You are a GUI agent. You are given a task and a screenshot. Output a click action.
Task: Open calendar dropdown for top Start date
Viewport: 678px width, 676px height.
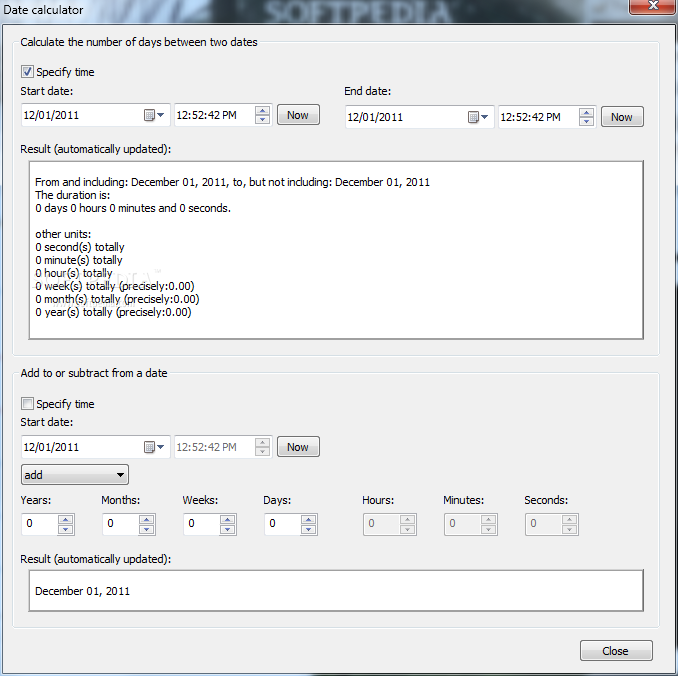154,115
